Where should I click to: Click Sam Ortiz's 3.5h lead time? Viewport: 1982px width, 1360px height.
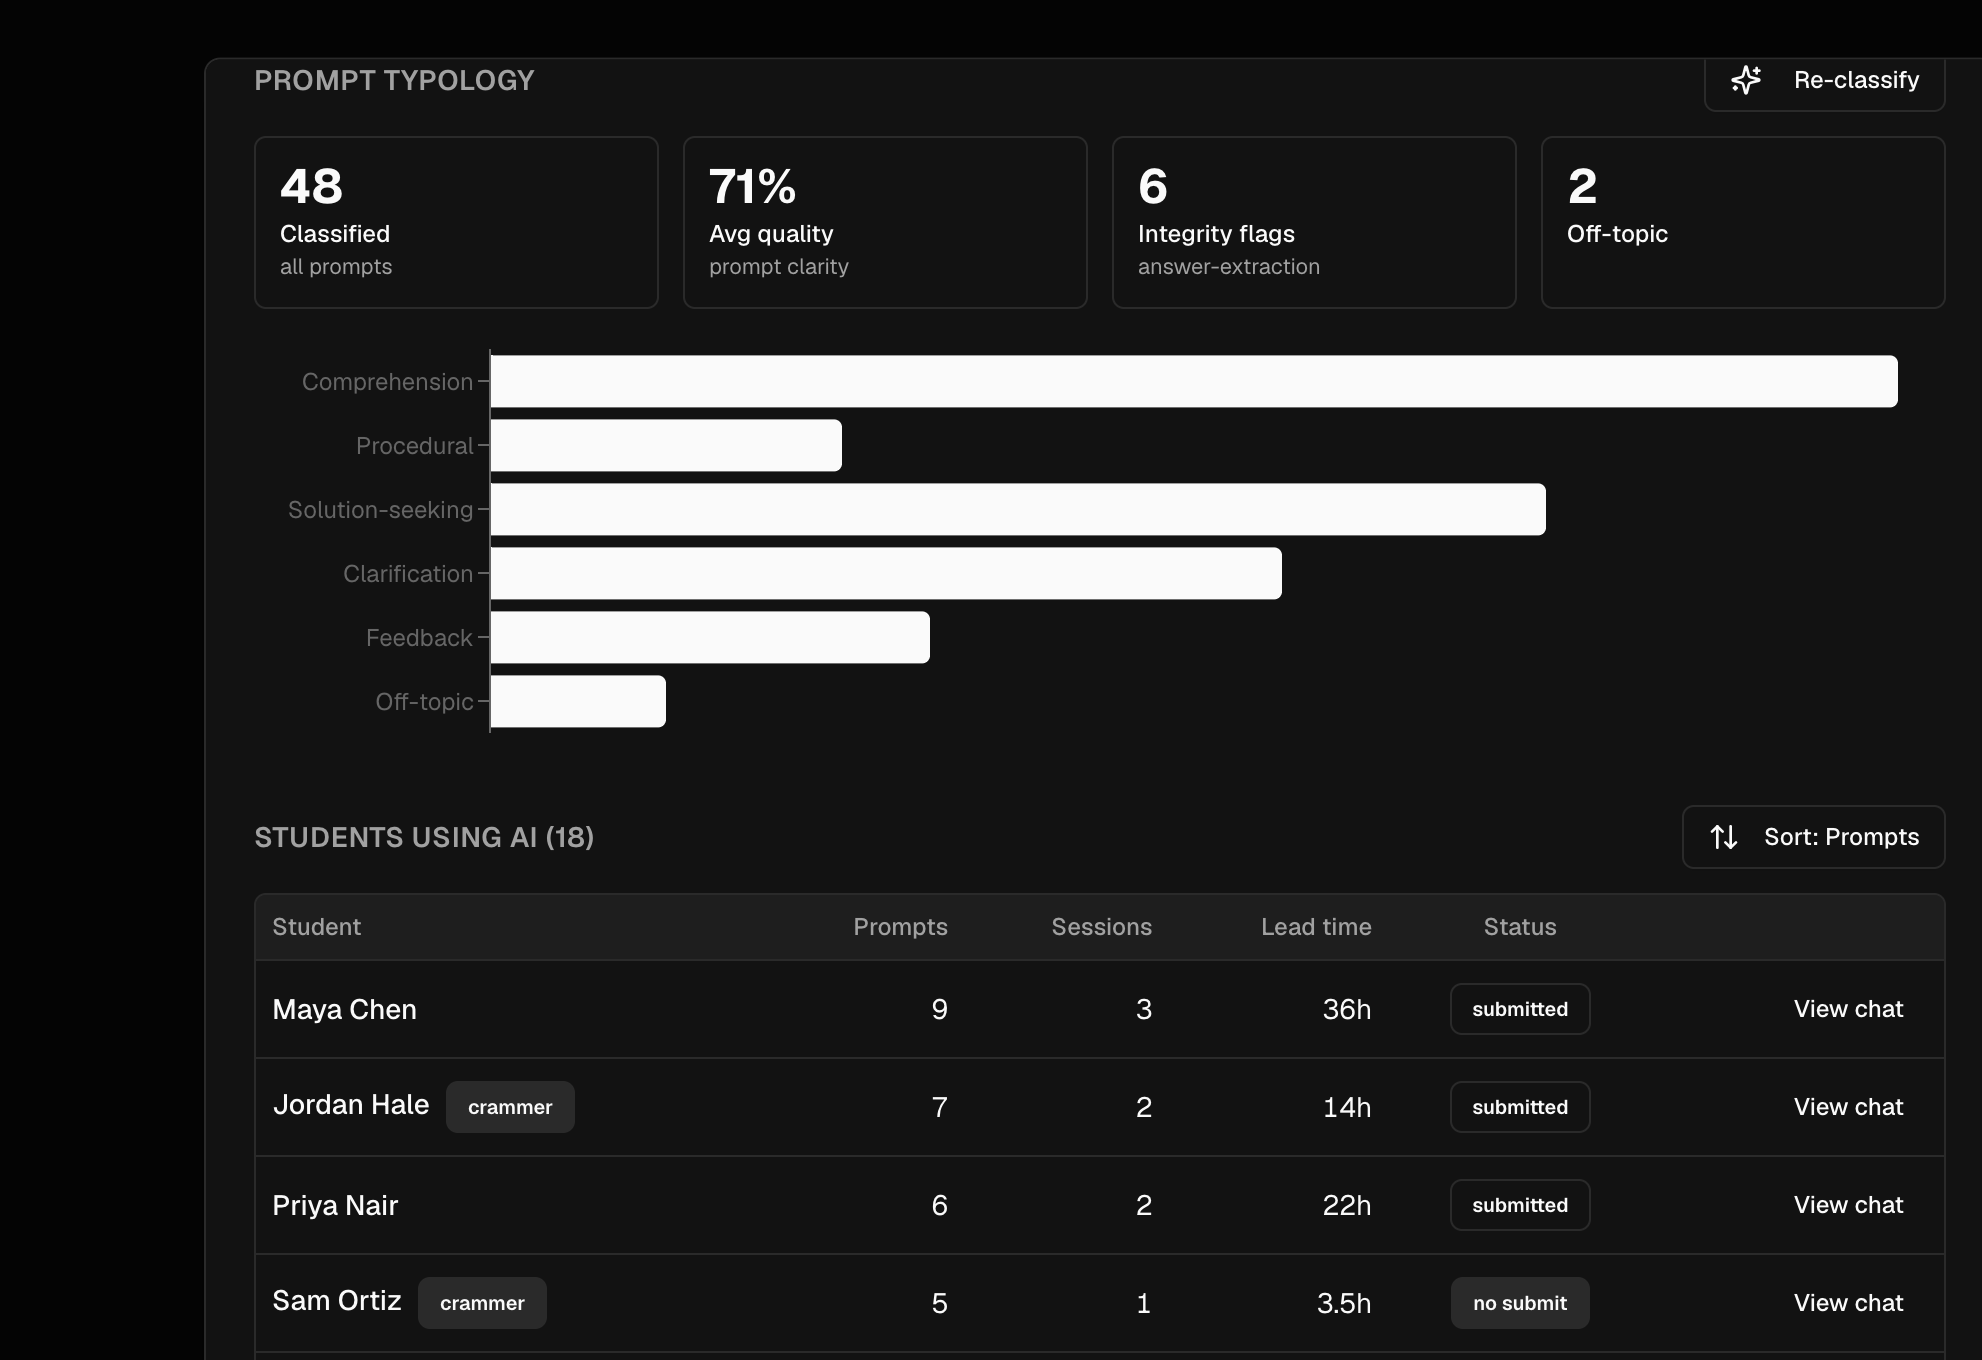[x=1344, y=1303]
